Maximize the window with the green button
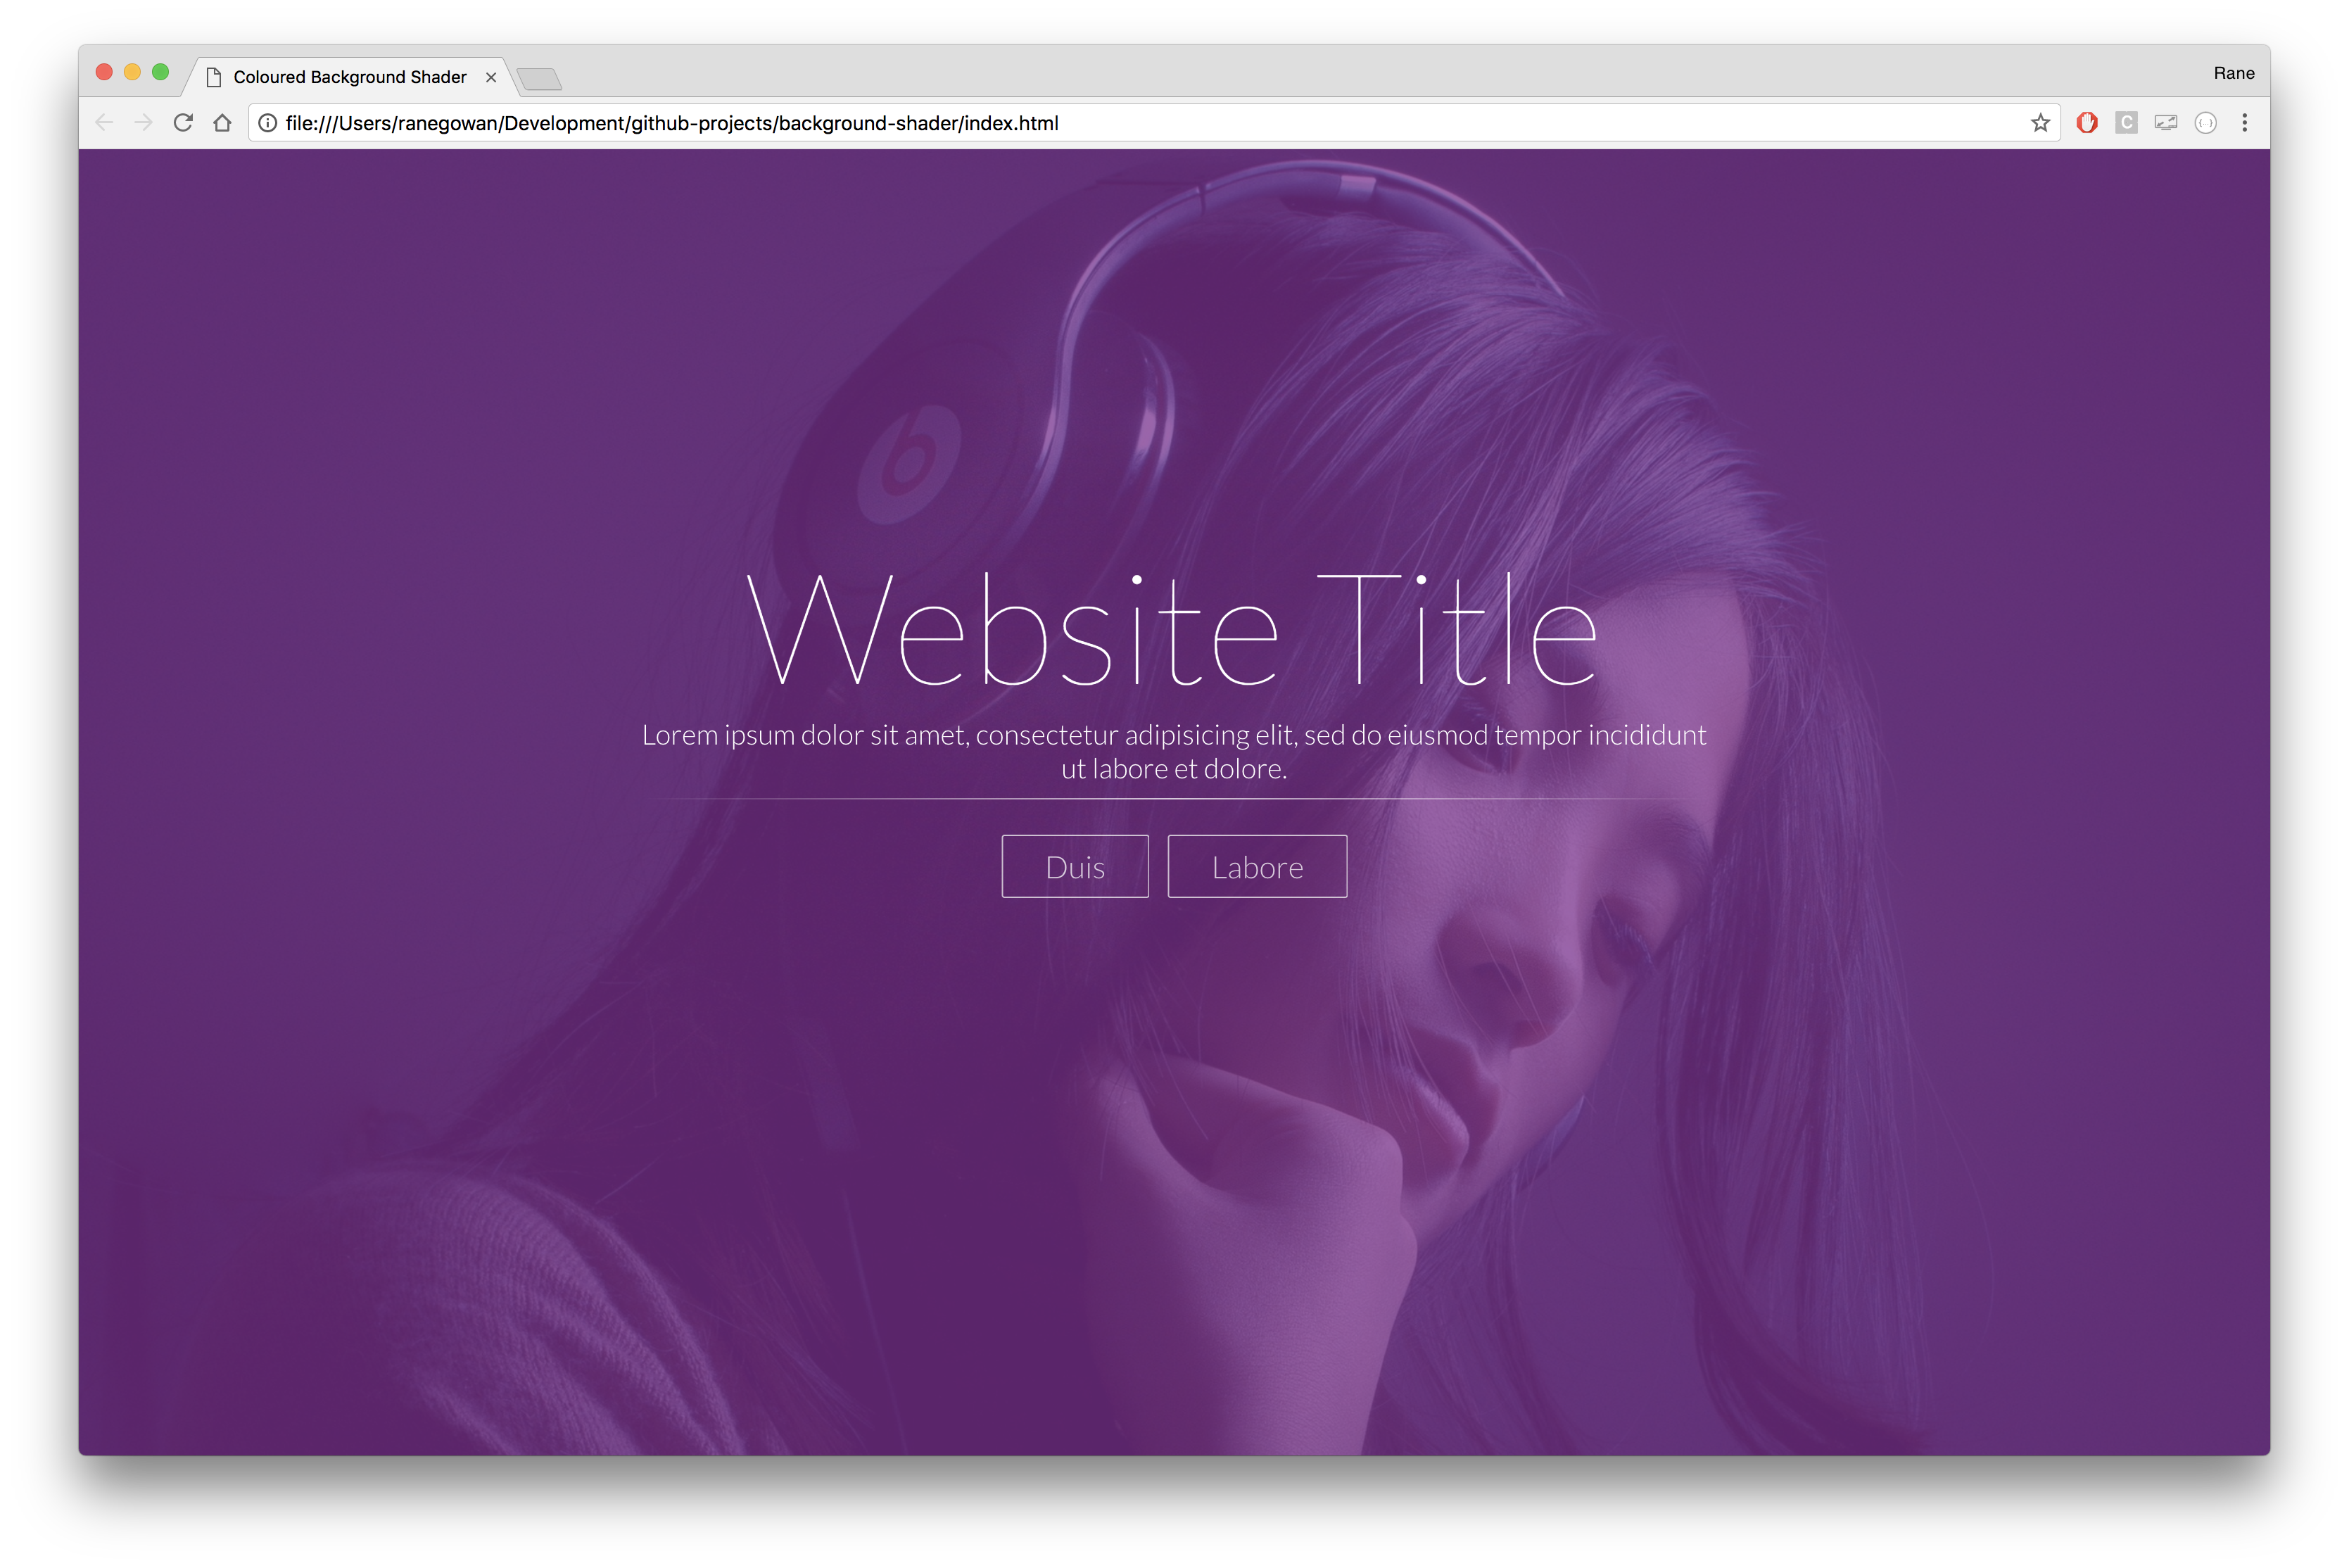 [160, 72]
